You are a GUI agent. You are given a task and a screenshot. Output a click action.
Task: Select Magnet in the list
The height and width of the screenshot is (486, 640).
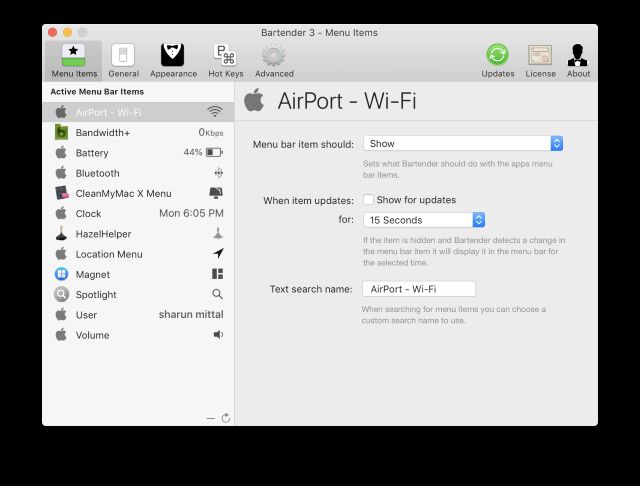point(138,274)
